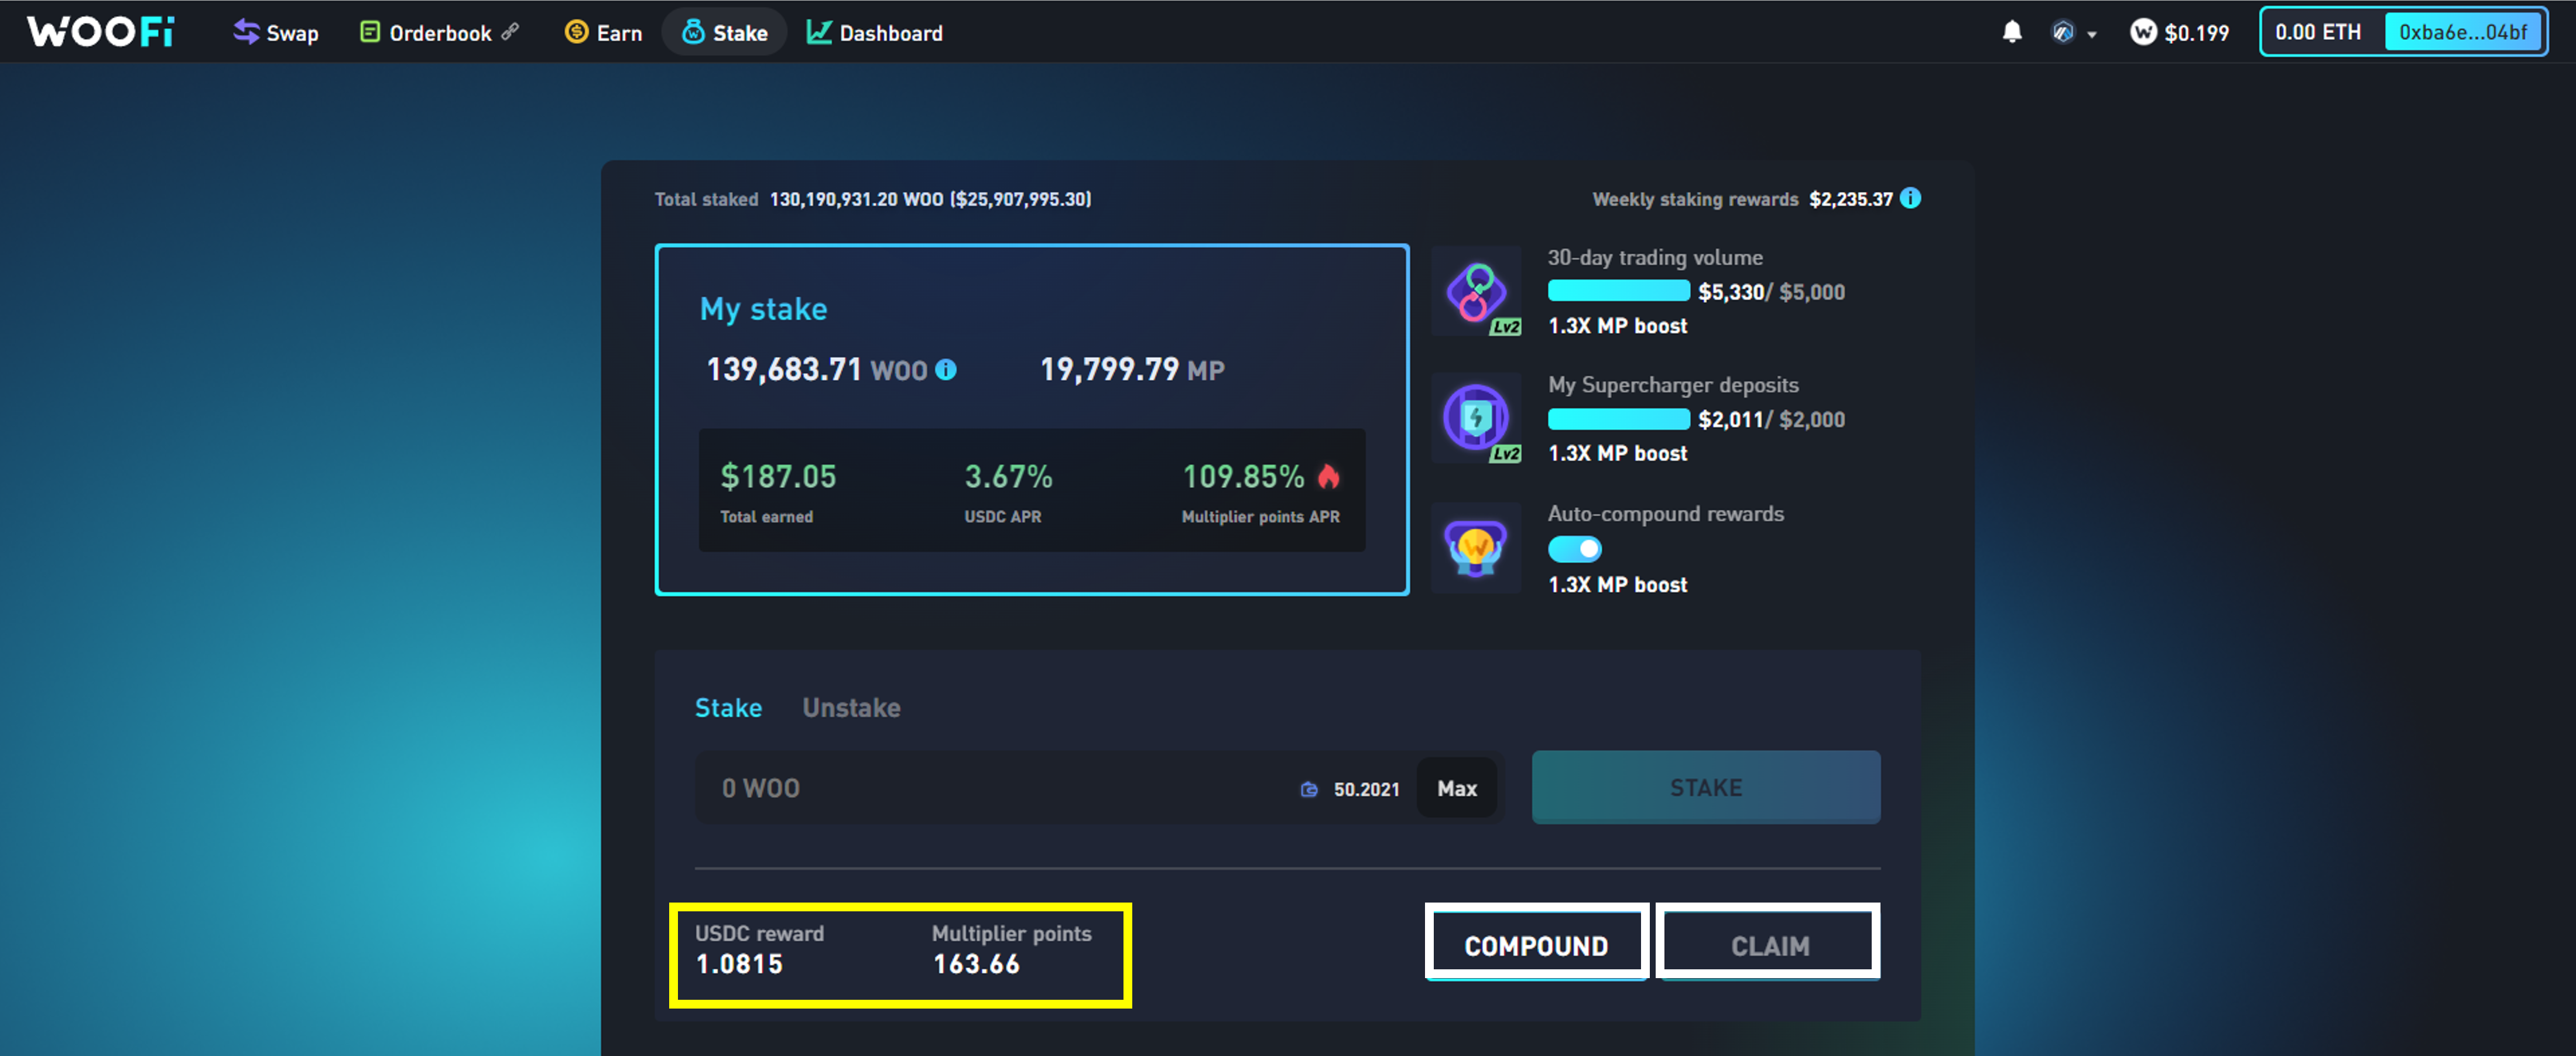Open the Earn menu item
This screenshot has width=2576, height=1056.
604,33
